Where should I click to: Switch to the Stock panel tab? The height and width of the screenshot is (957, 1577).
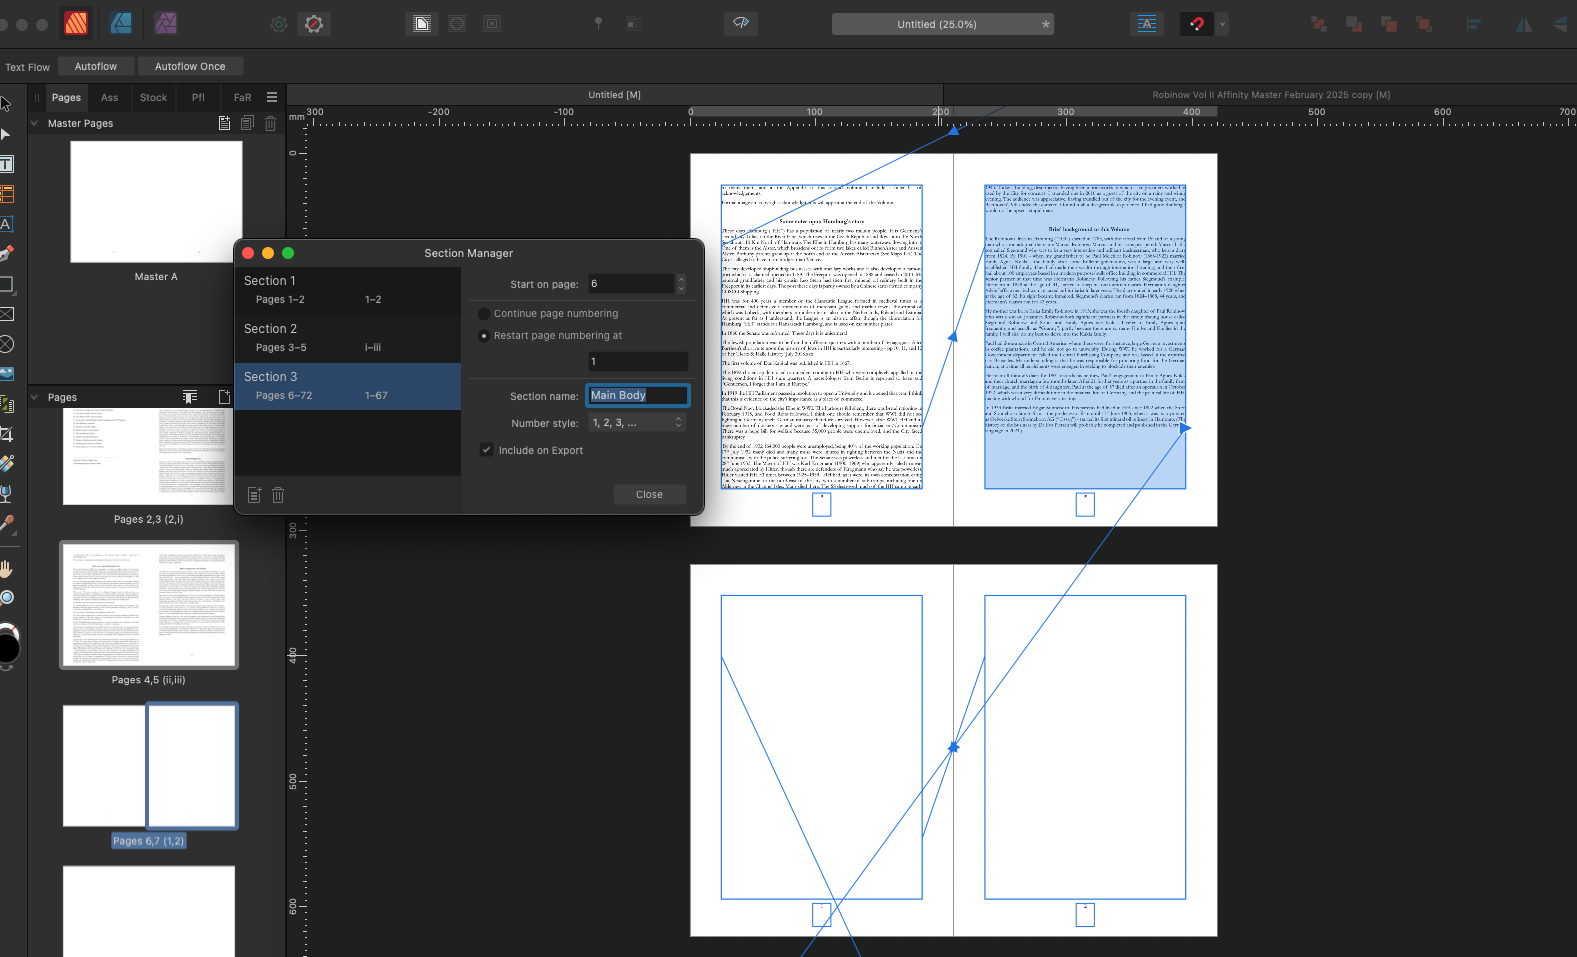pos(153,97)
